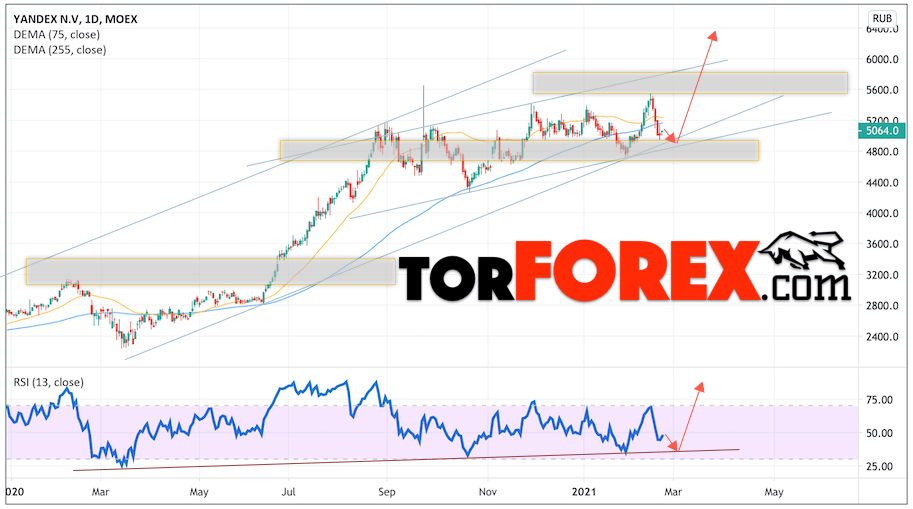Select the DEMA (75, close) indicator label
The height and width of the screenshot is (509, 913).
click(56, 35)
